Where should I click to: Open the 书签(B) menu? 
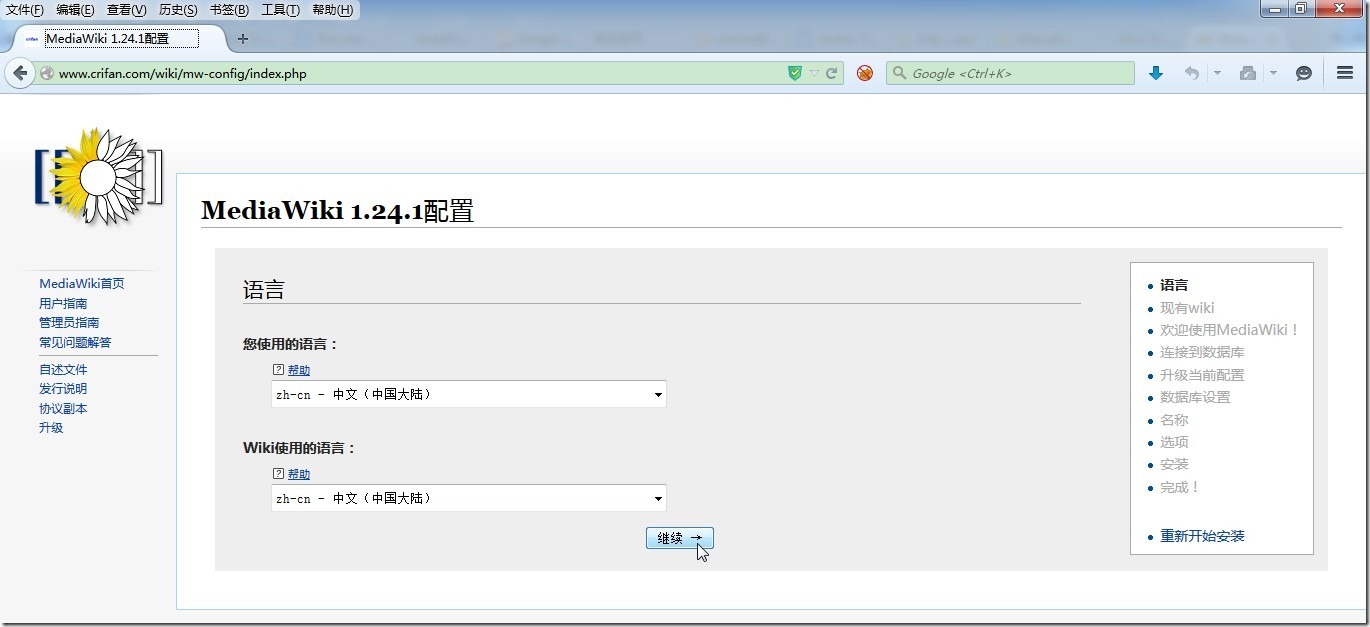(x=229, y=10)
